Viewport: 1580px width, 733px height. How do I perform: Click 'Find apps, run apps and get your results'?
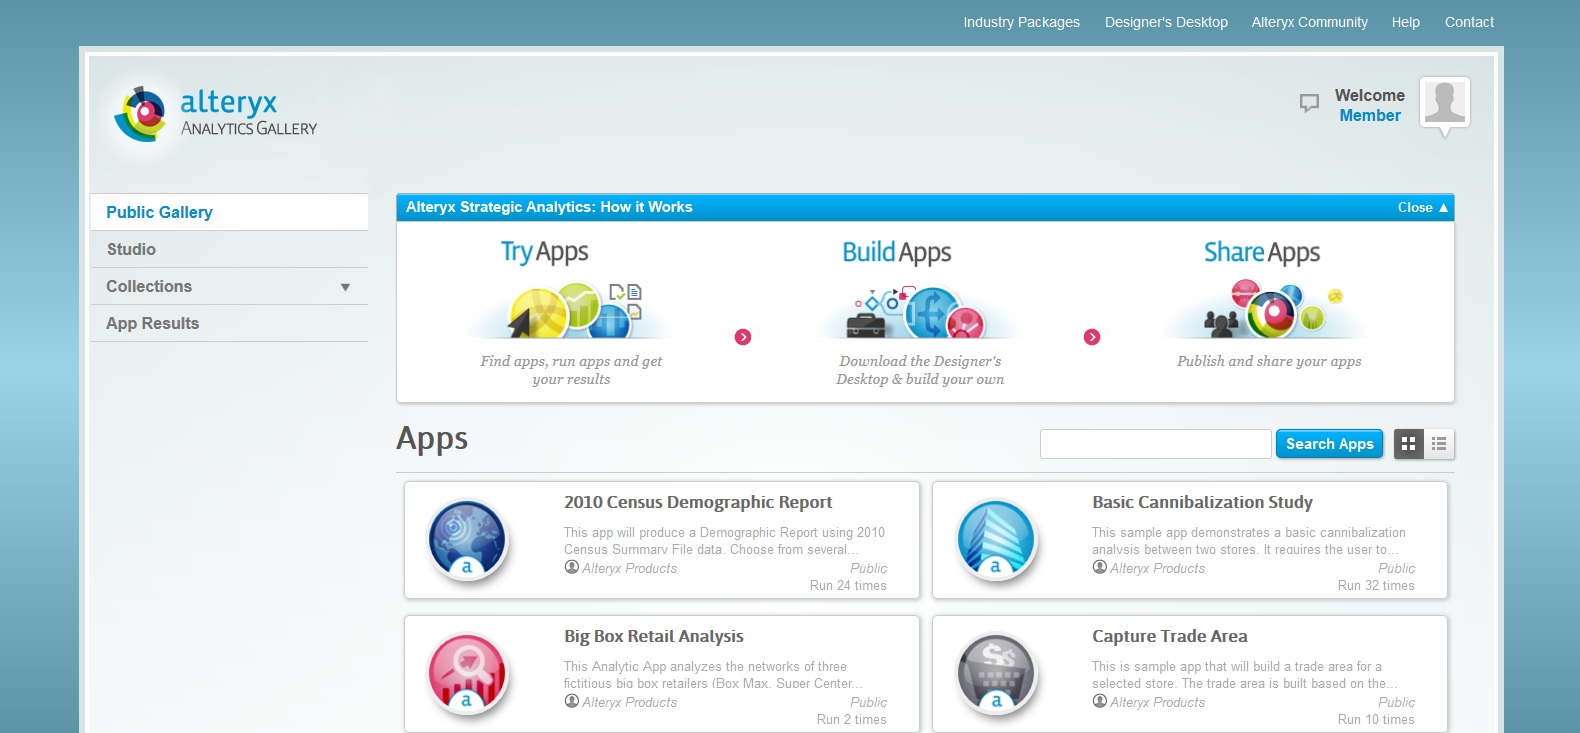click(x=571, y=370)
